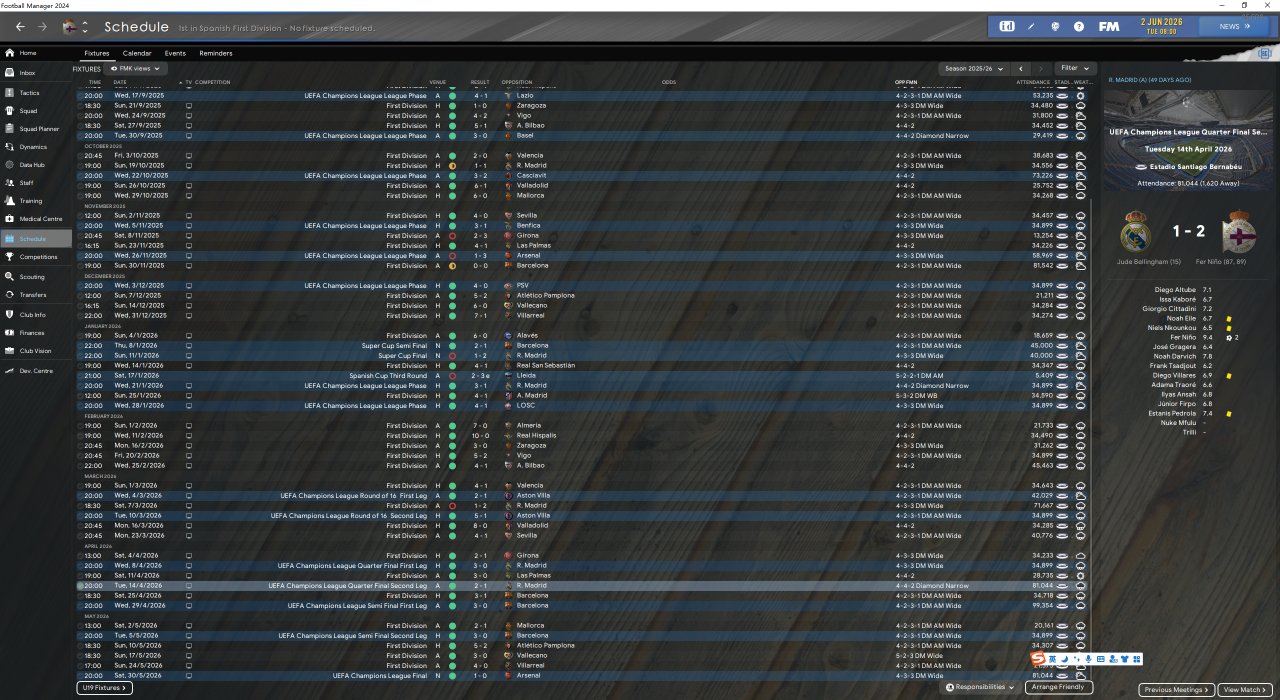1280x700 pixels.
Task: Click the grid toolbox icon in the IME bar
Action: click(x=1136, y=659)
